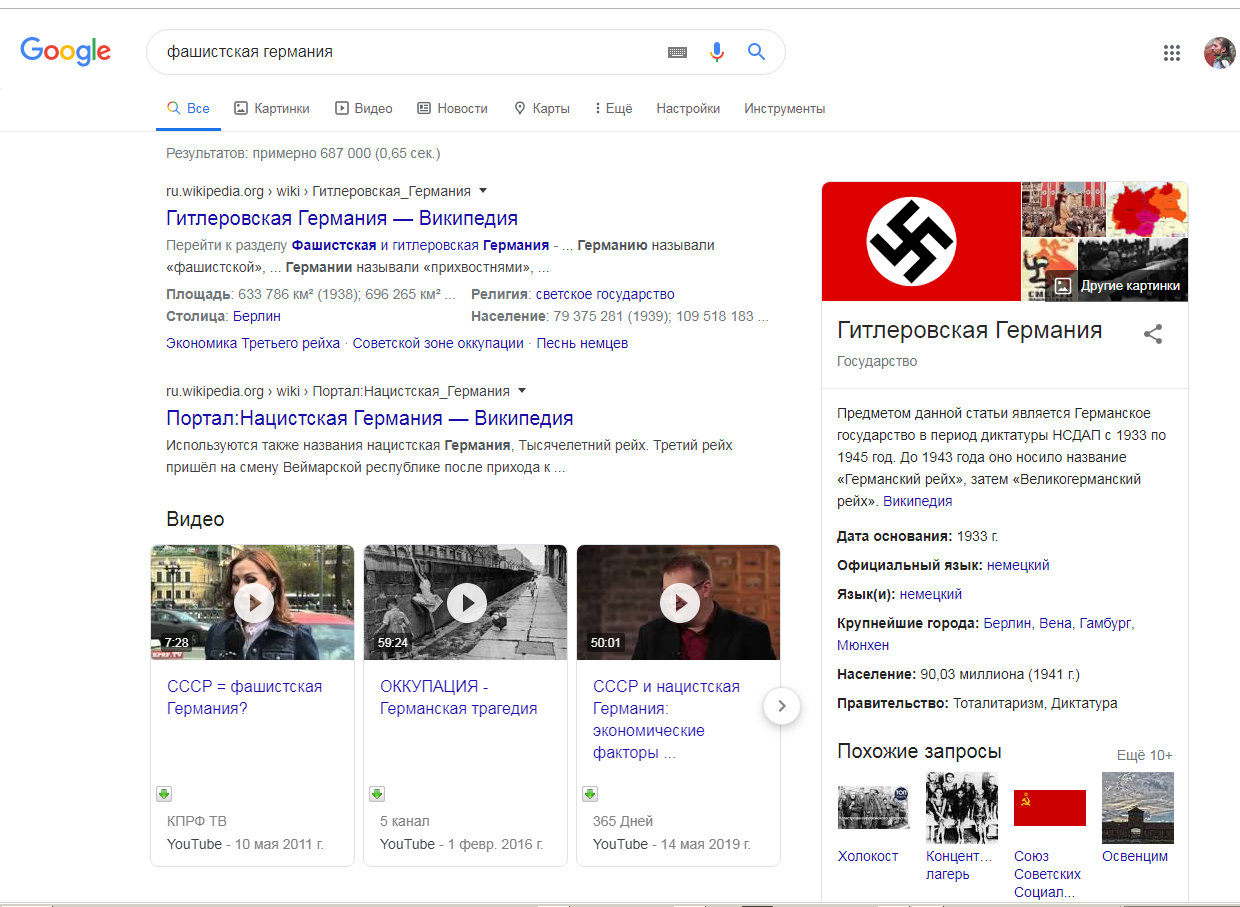This screenshot has width=1240, height=907.
Task: Click Правительство: Тоталитаризм, Диктатура text
Action: point(977,703)
